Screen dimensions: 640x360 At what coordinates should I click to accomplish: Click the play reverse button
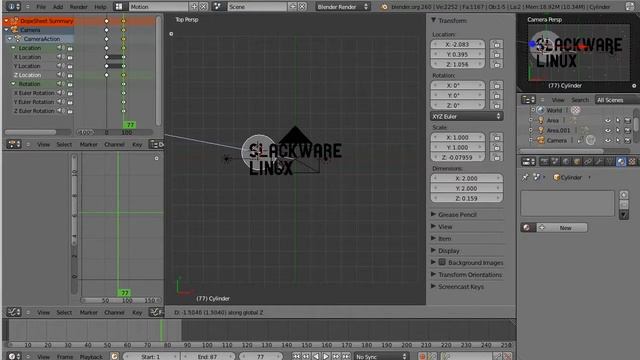(x=316, y=356)
